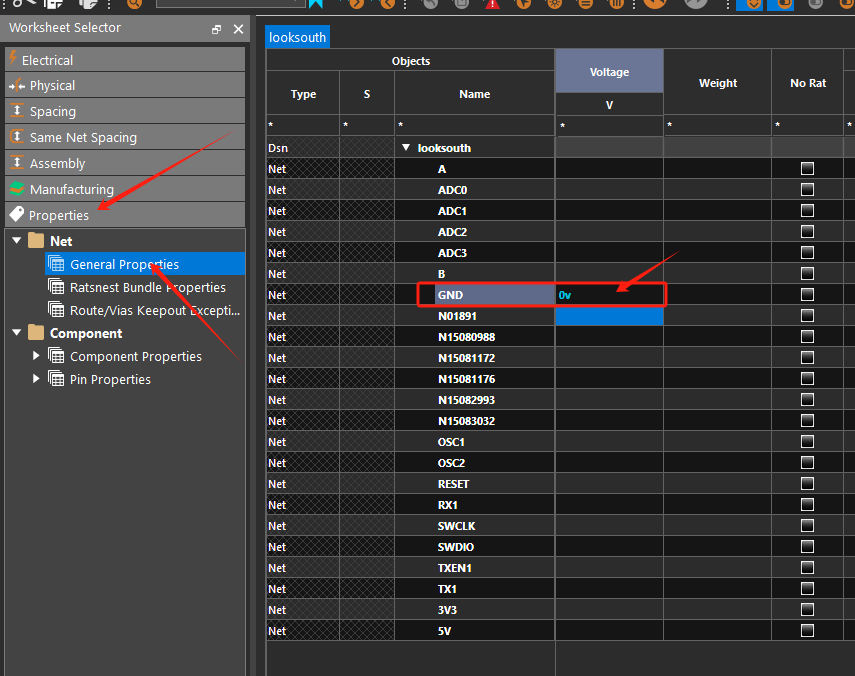855x676 pixels.
Task: Toggle No Rat checkbox for net GND
Action: [807, 294]
